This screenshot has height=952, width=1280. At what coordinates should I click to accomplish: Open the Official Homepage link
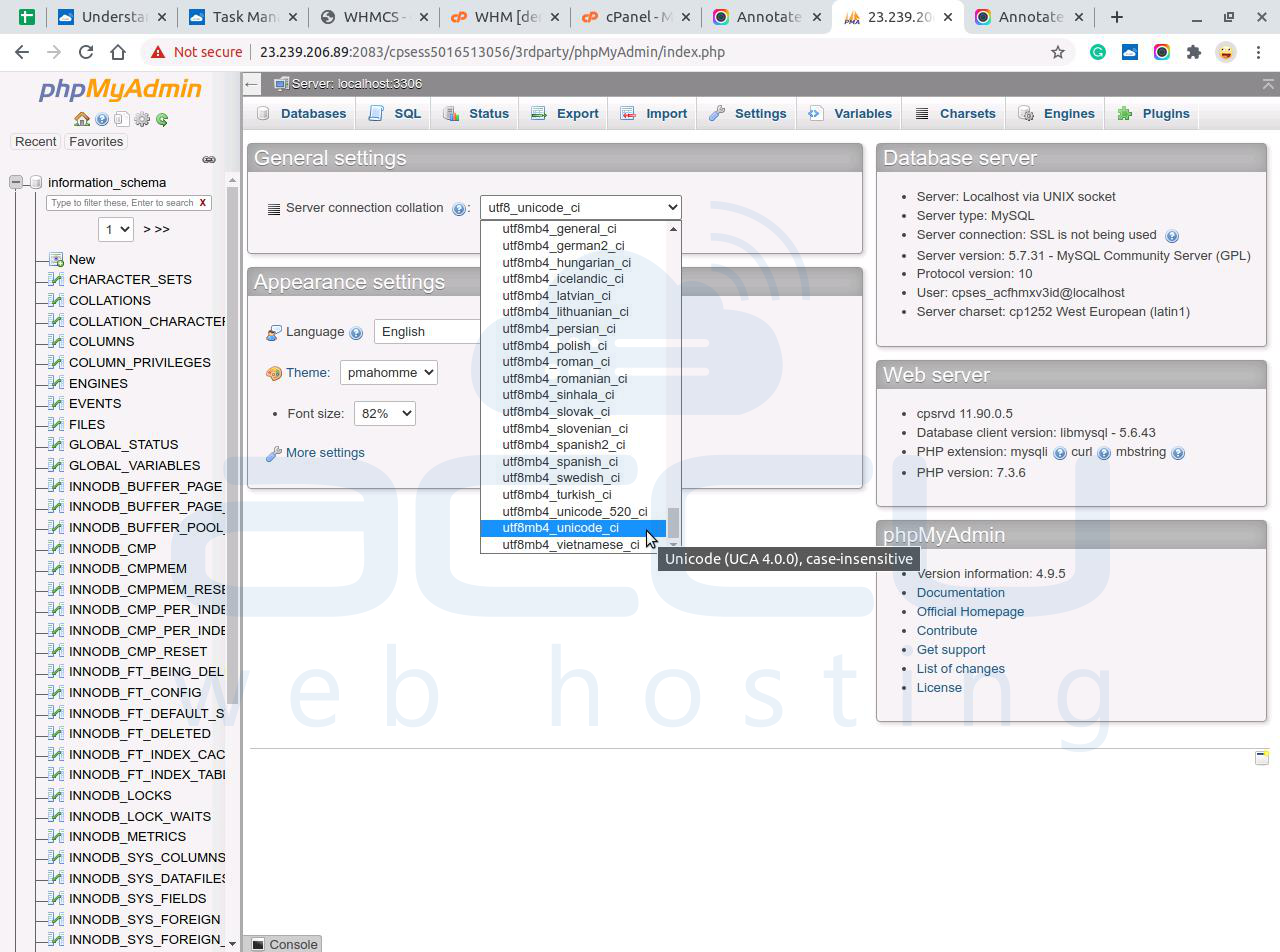coord(970,611)
